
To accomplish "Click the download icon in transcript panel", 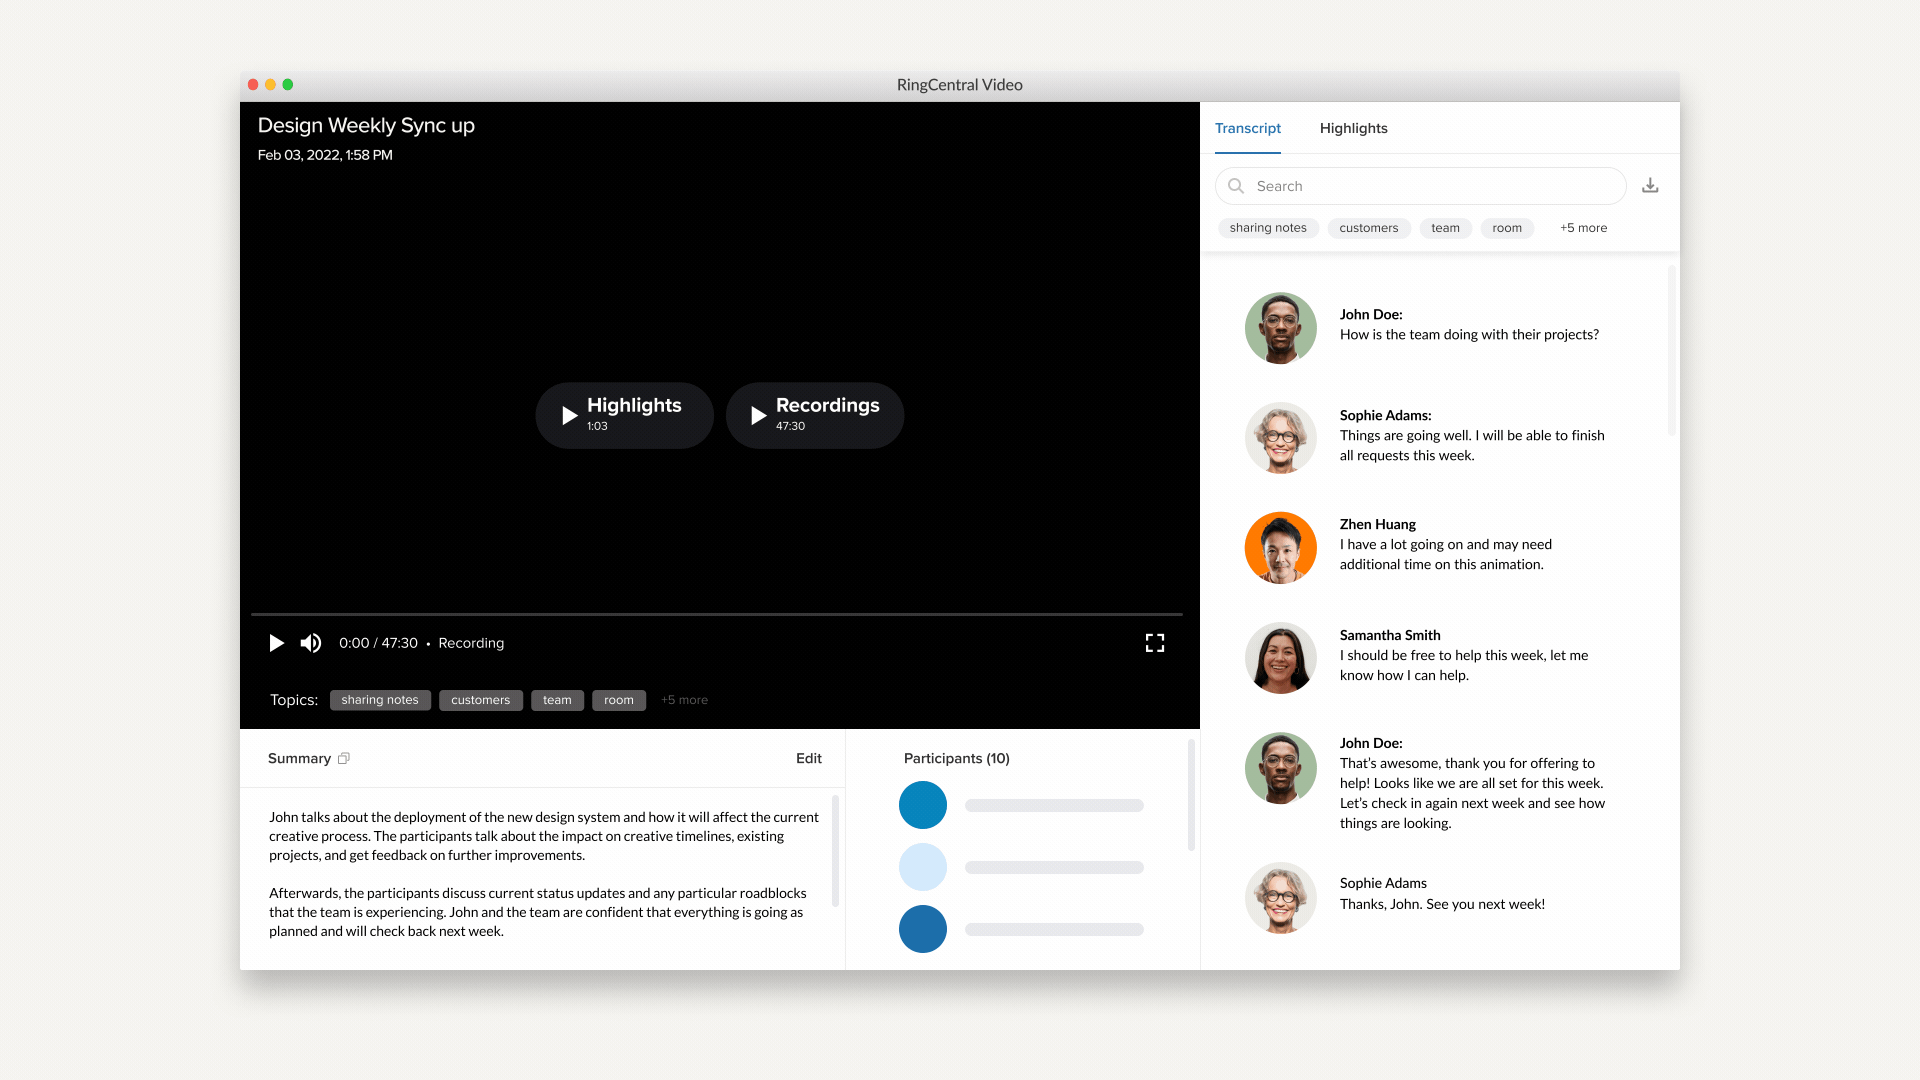I will click(1650, 185).
